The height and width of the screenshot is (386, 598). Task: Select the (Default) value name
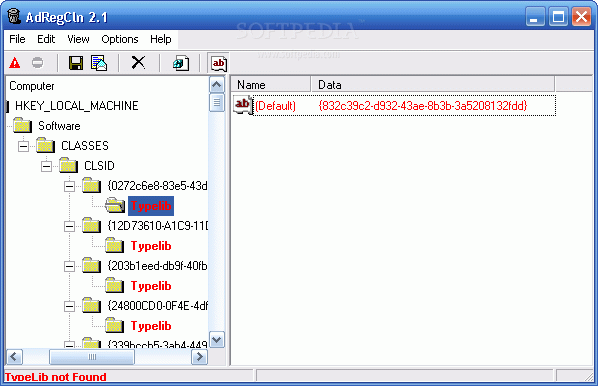tap(275, 105)
